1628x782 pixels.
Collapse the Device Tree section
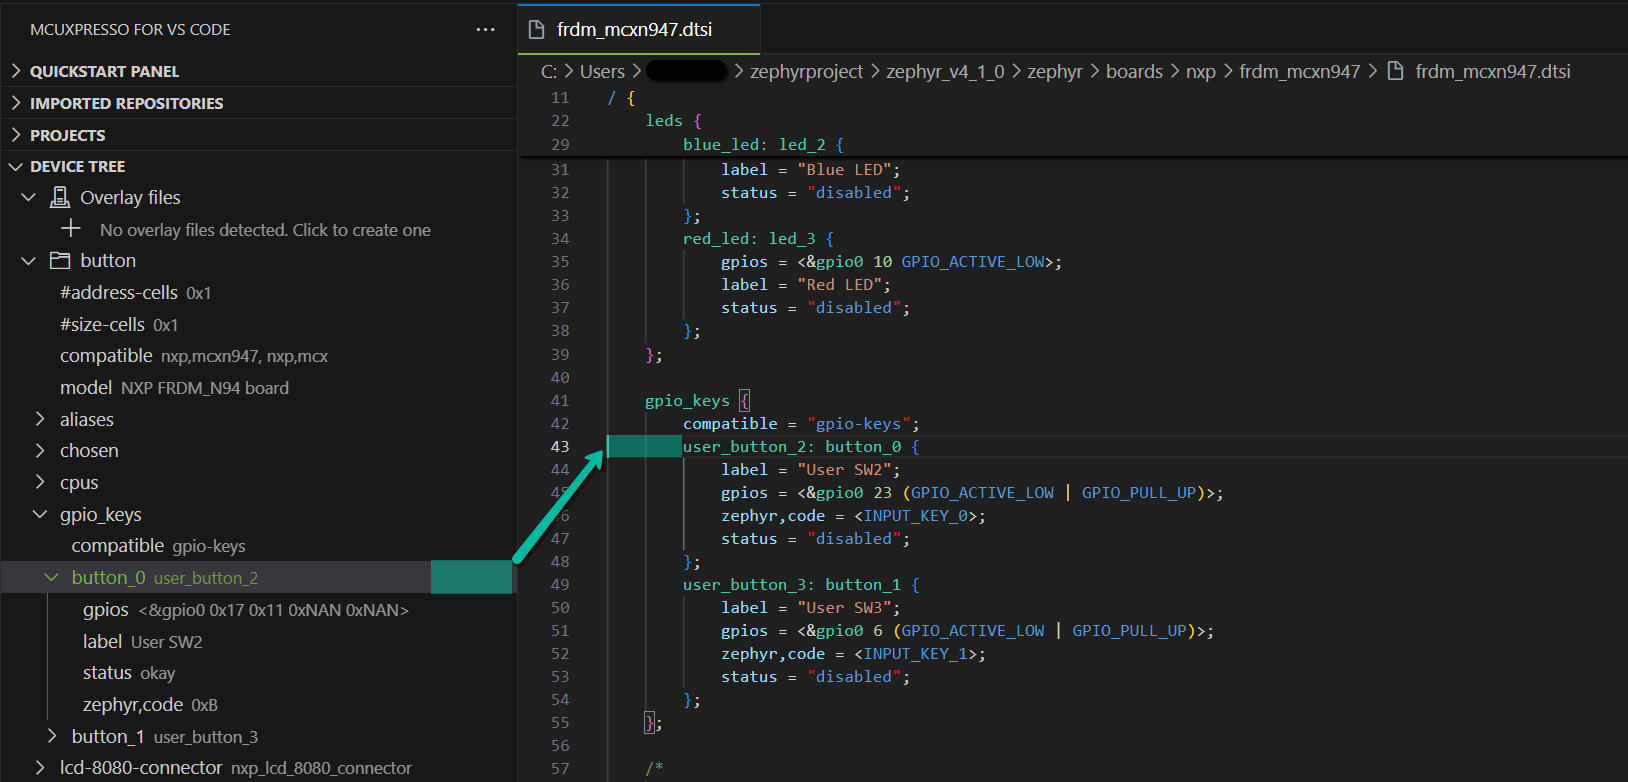click(x=77, y=166)
